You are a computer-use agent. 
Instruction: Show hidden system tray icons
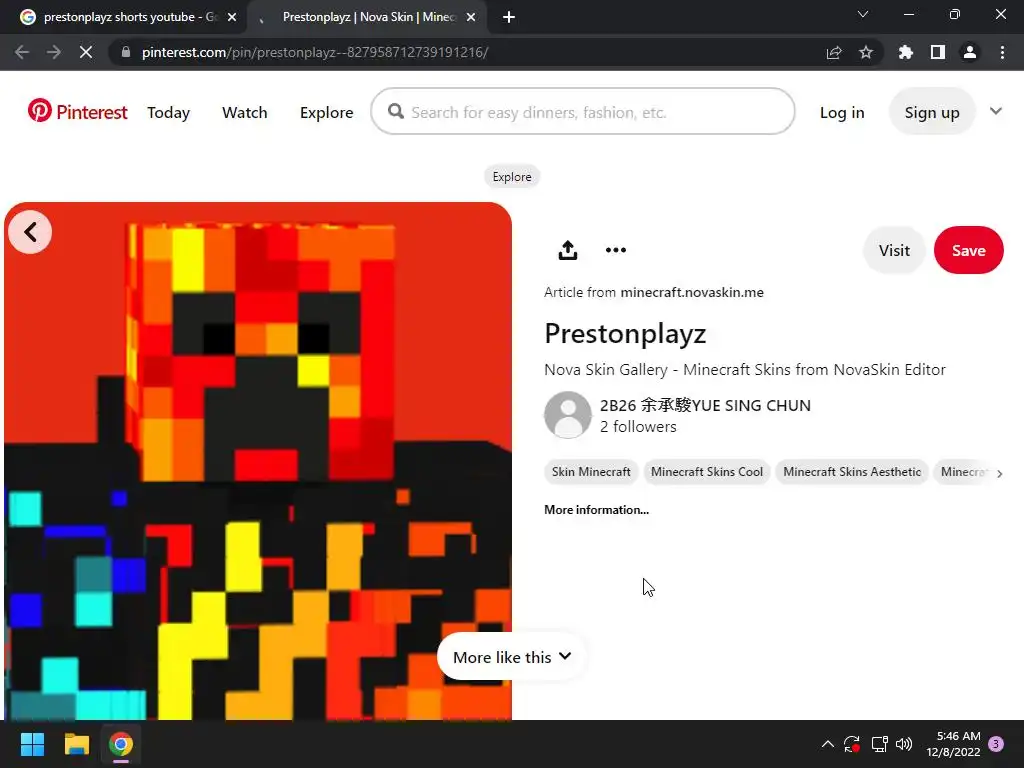click(827, 744)
